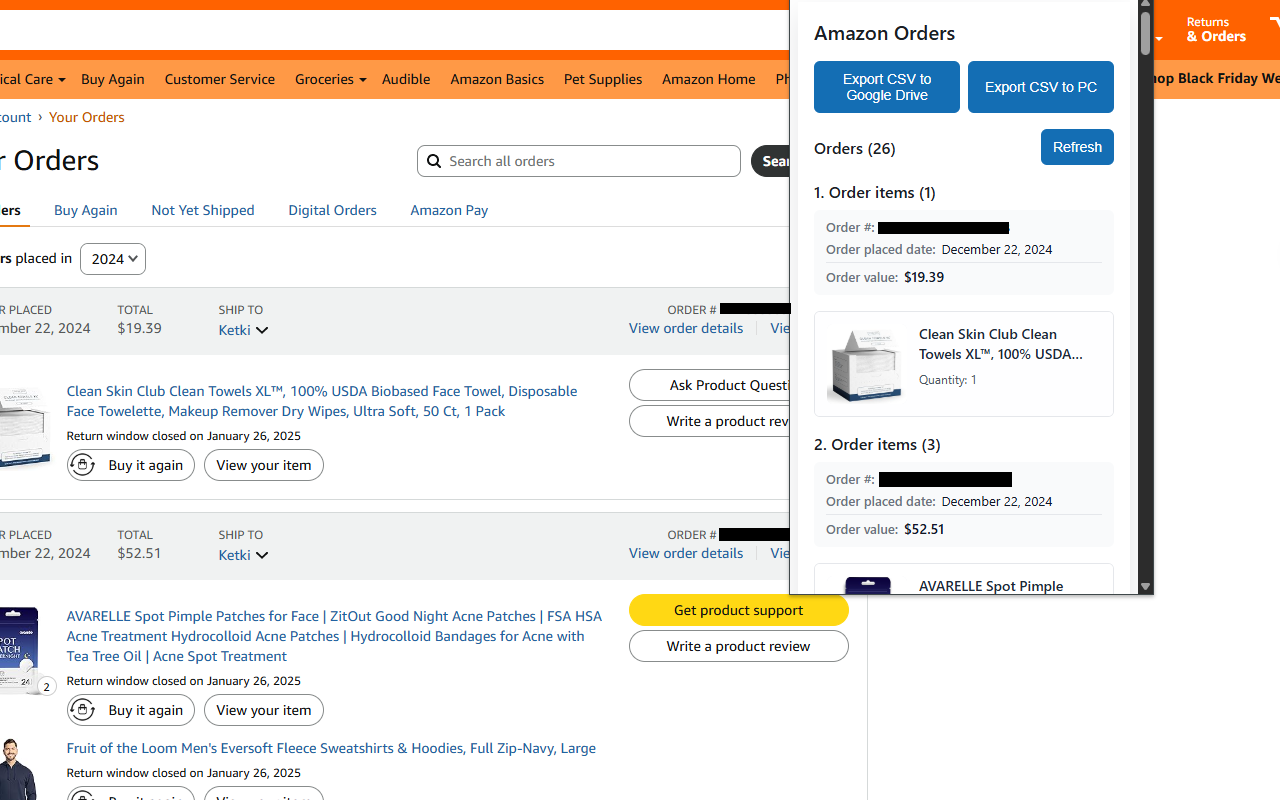
Task: Open AVARELLE Spot Pimple title in extension popup
Action: [x=991, y=586]
